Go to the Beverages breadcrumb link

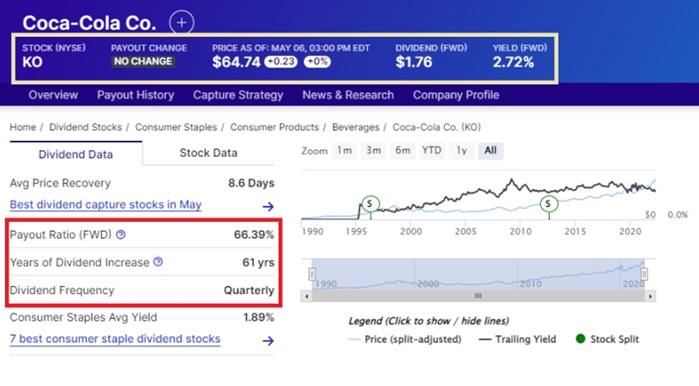356,127
